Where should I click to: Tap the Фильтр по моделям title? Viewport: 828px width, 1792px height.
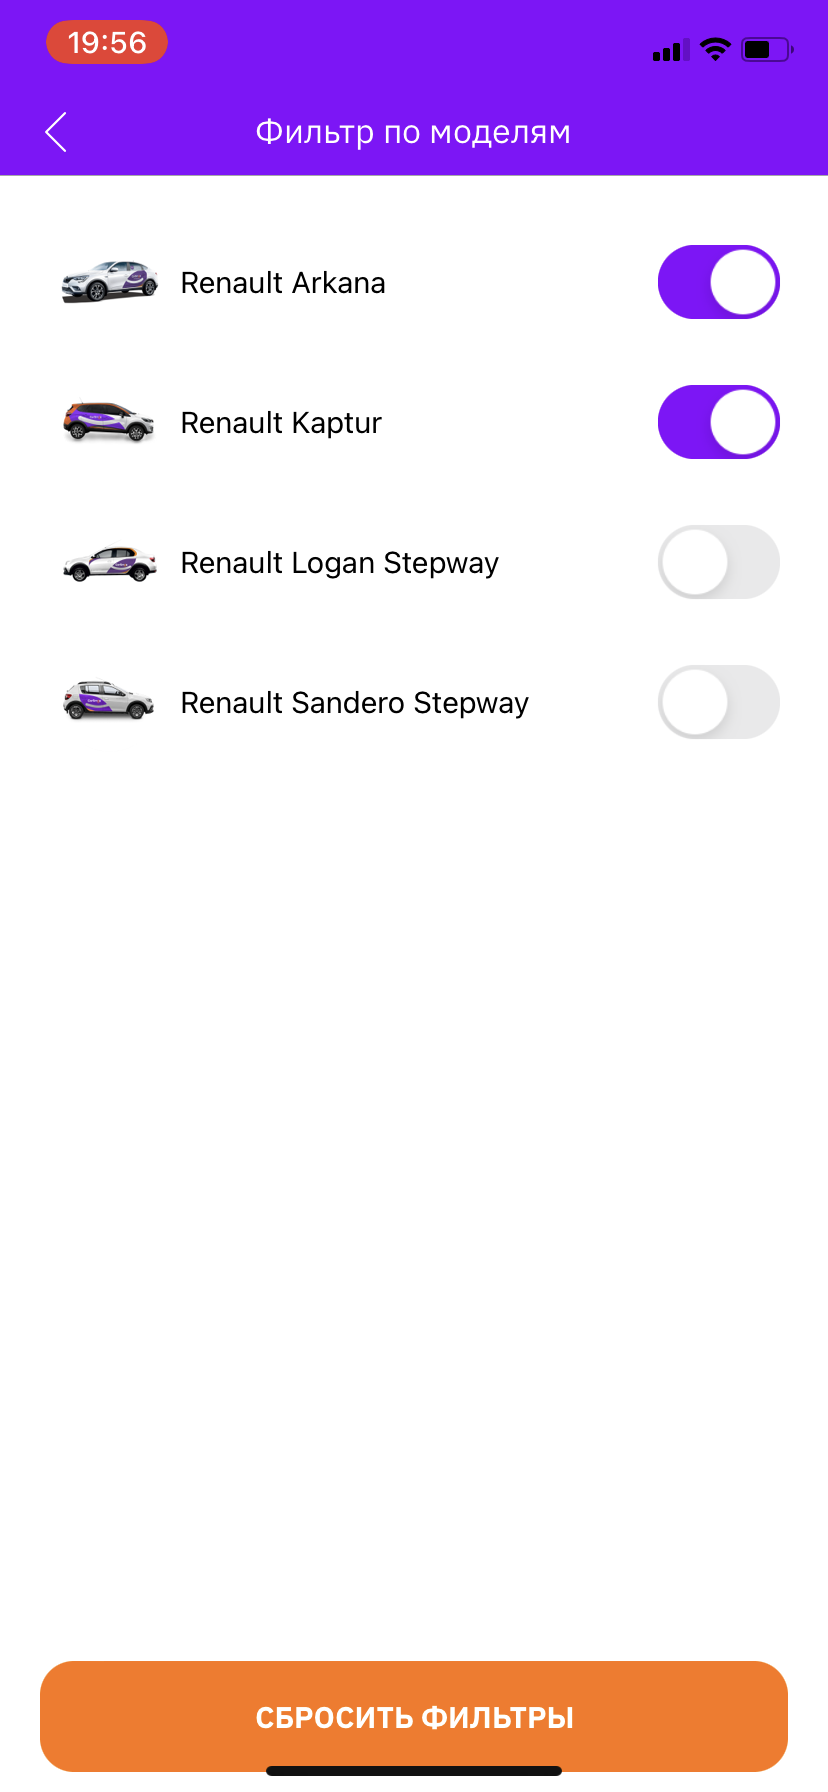(x=413, y=132)
